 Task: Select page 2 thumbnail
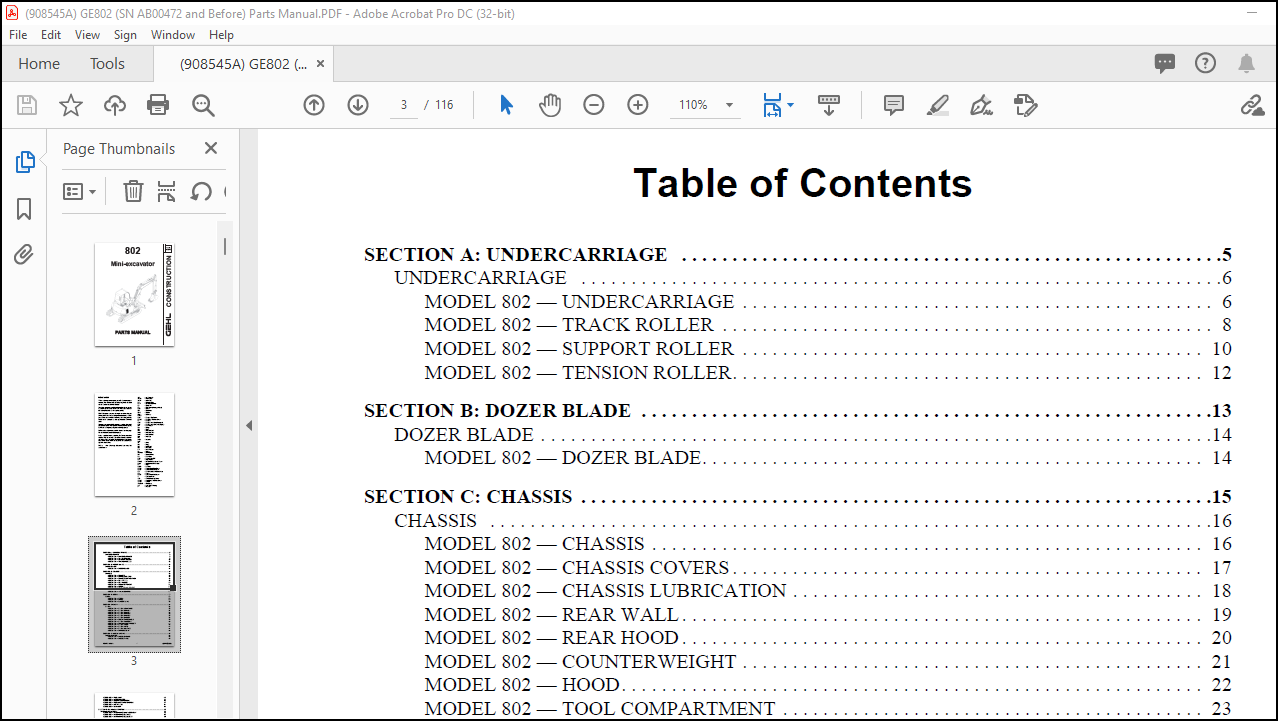click(x=134, y=444)
